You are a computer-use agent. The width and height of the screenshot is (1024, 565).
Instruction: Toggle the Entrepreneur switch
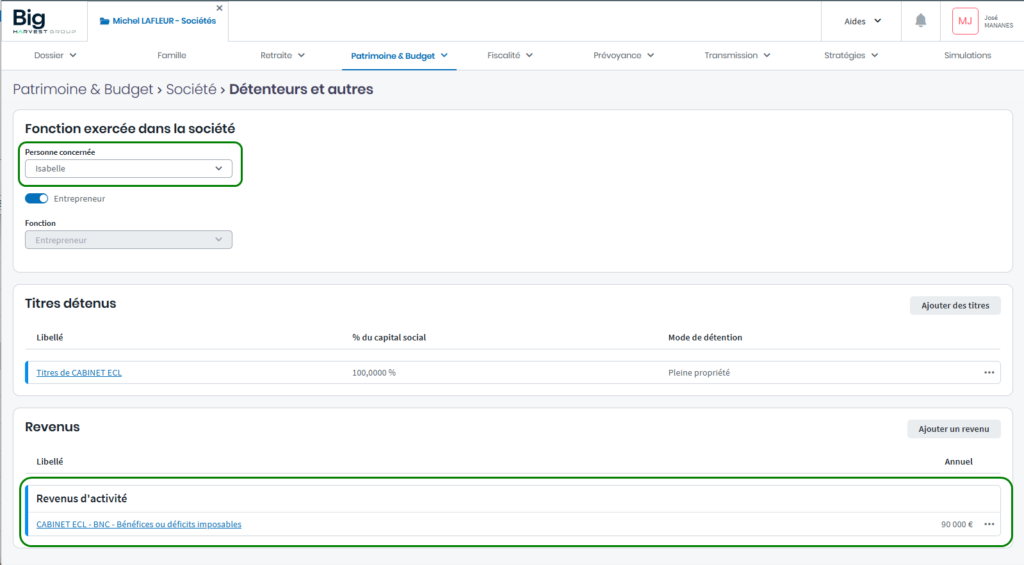click(37, 198)
